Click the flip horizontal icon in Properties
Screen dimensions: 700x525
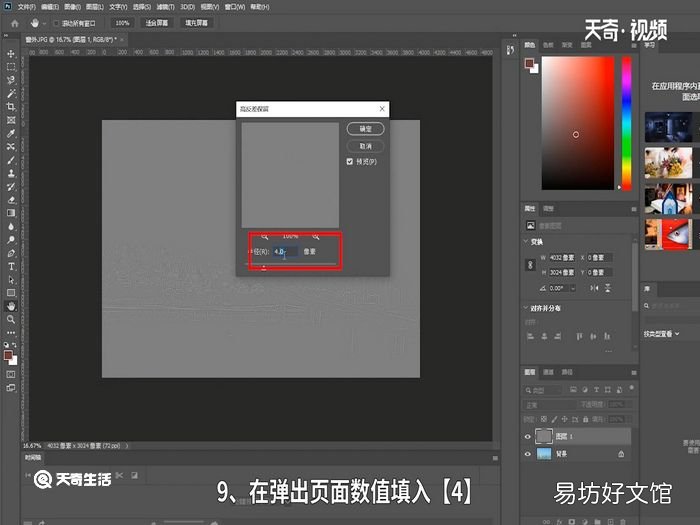[x=594, y=288]
